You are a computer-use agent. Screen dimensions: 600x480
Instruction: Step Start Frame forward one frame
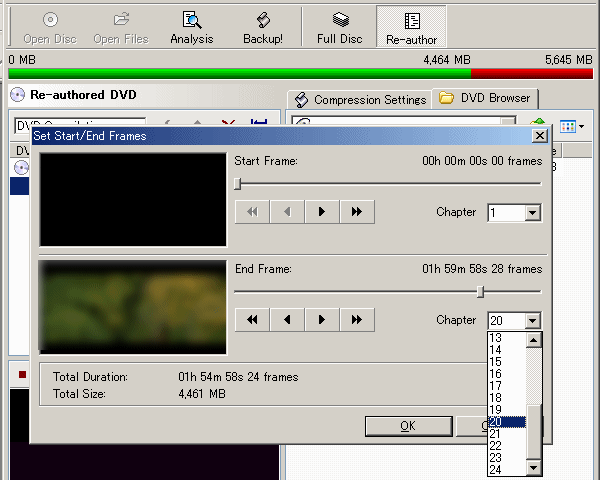click(x=321, y=212)
